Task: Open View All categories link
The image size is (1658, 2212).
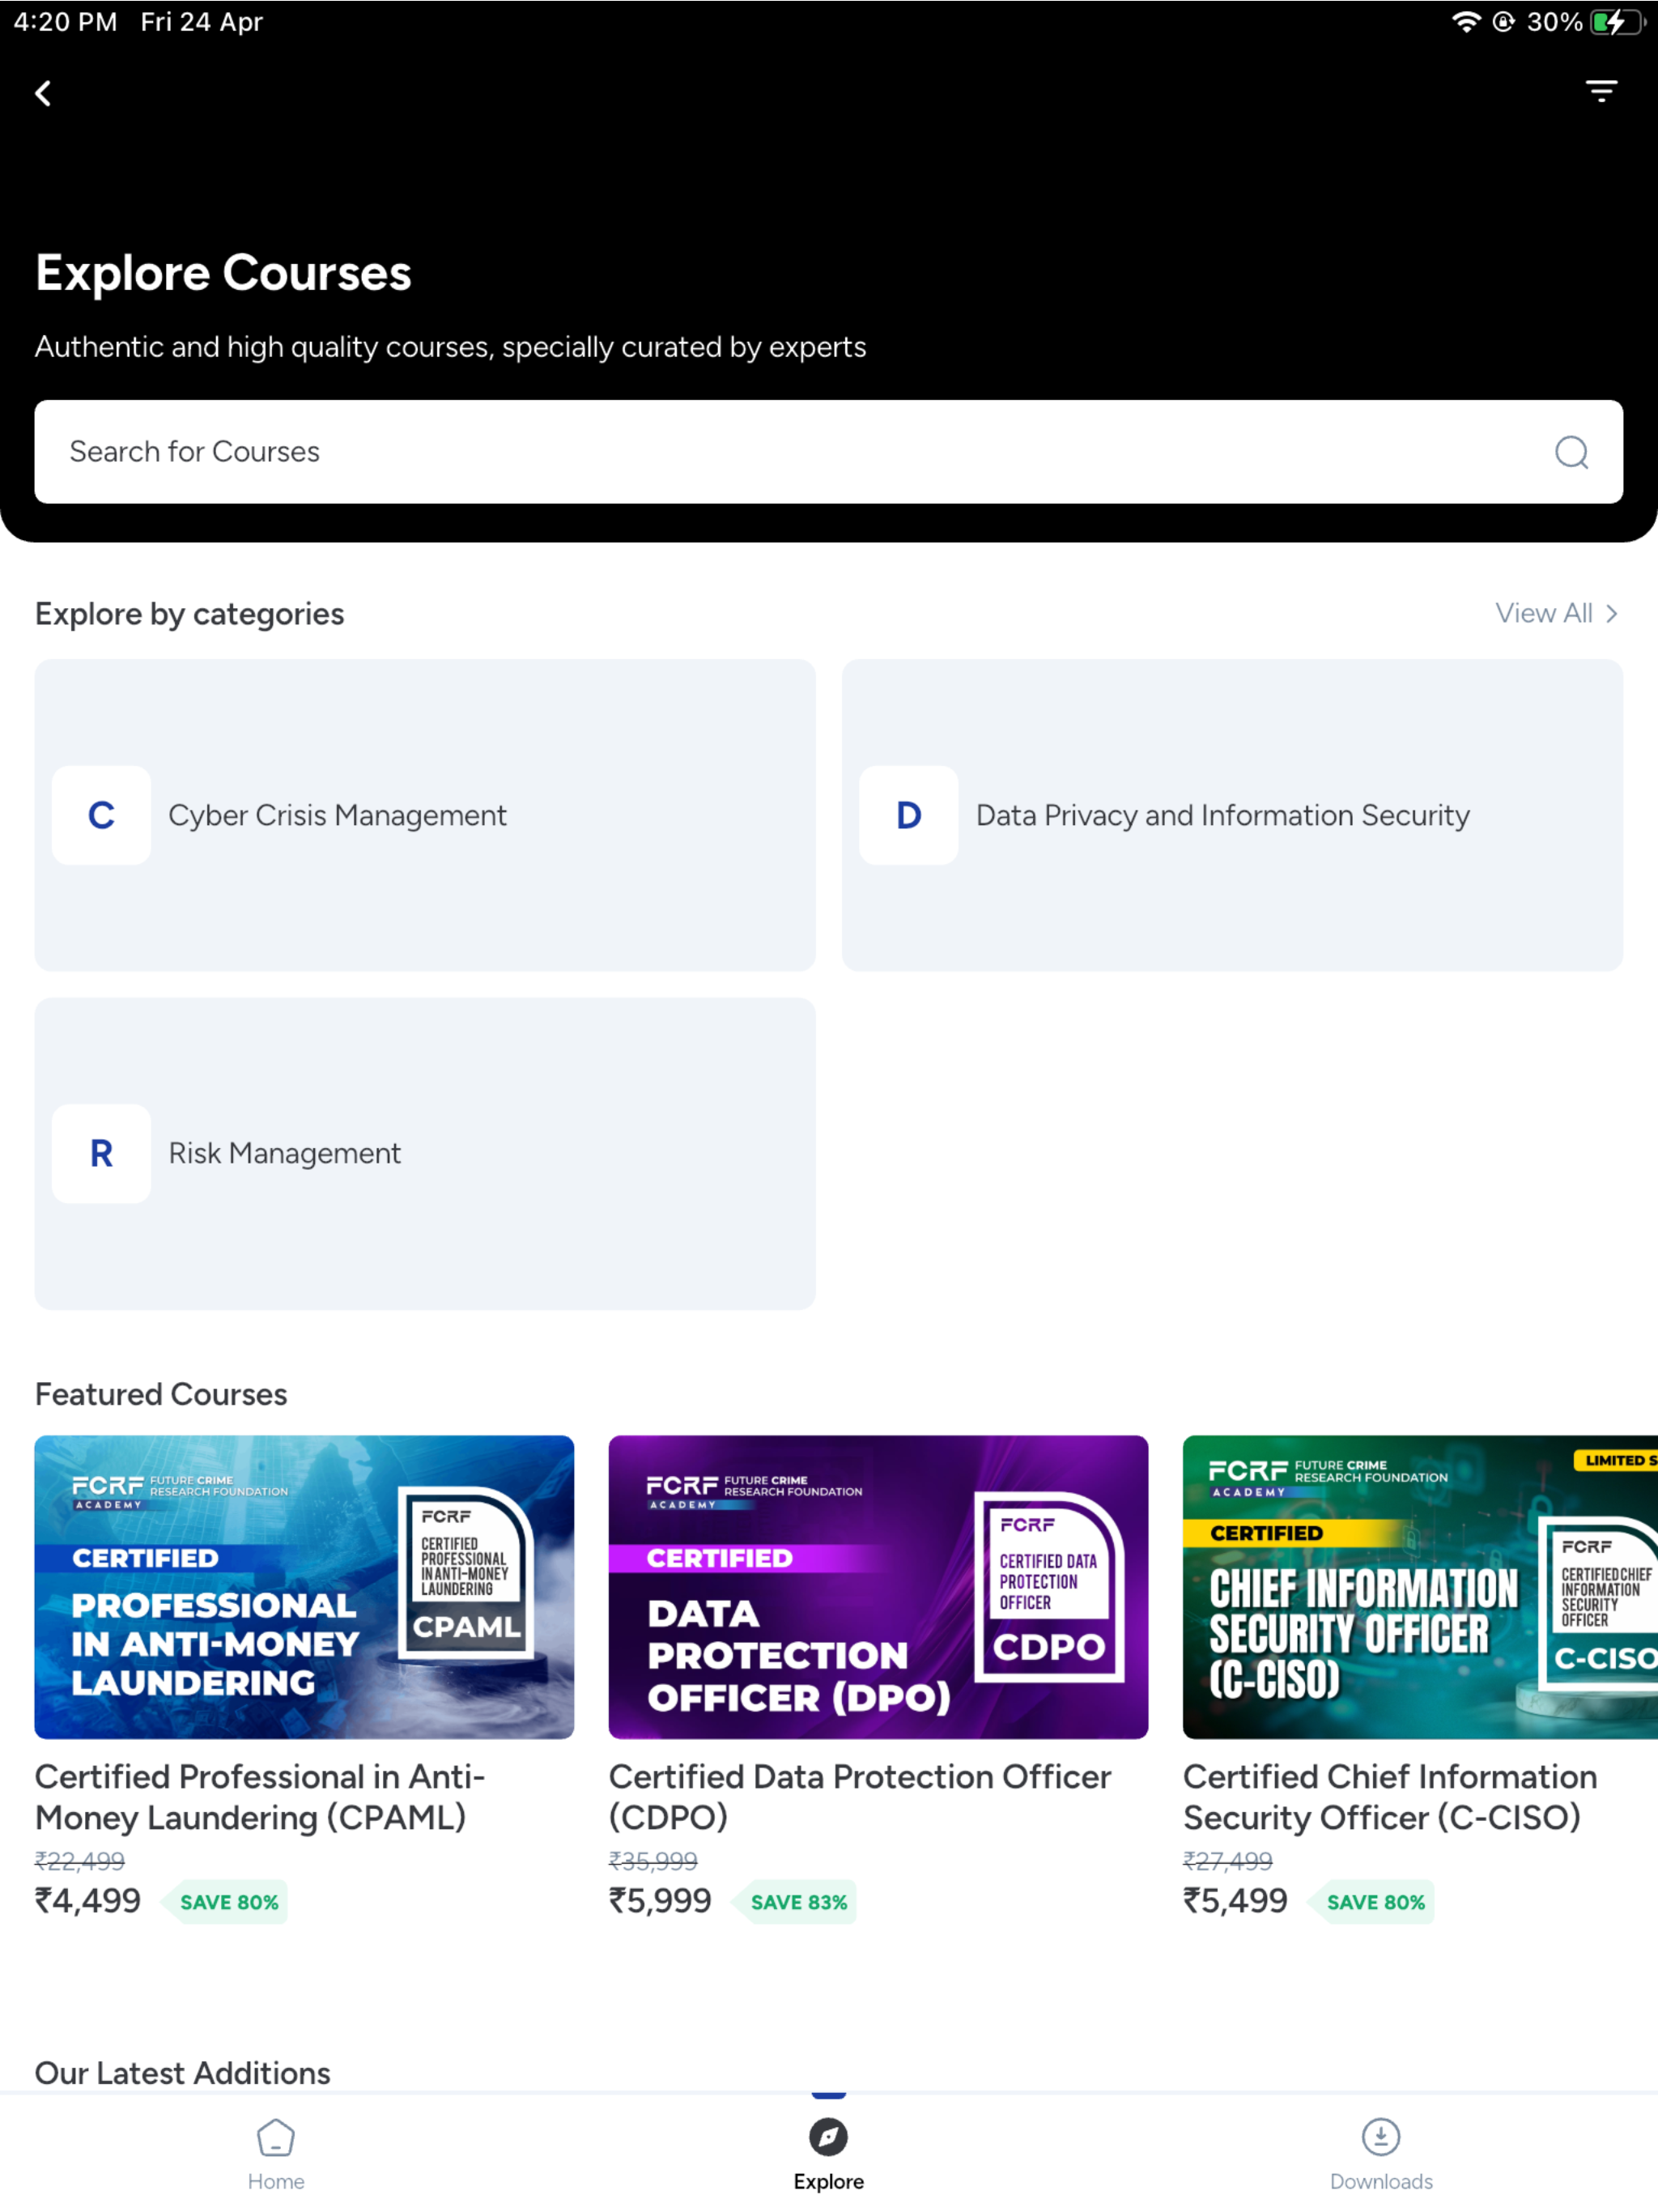Action: point(1543,613)
